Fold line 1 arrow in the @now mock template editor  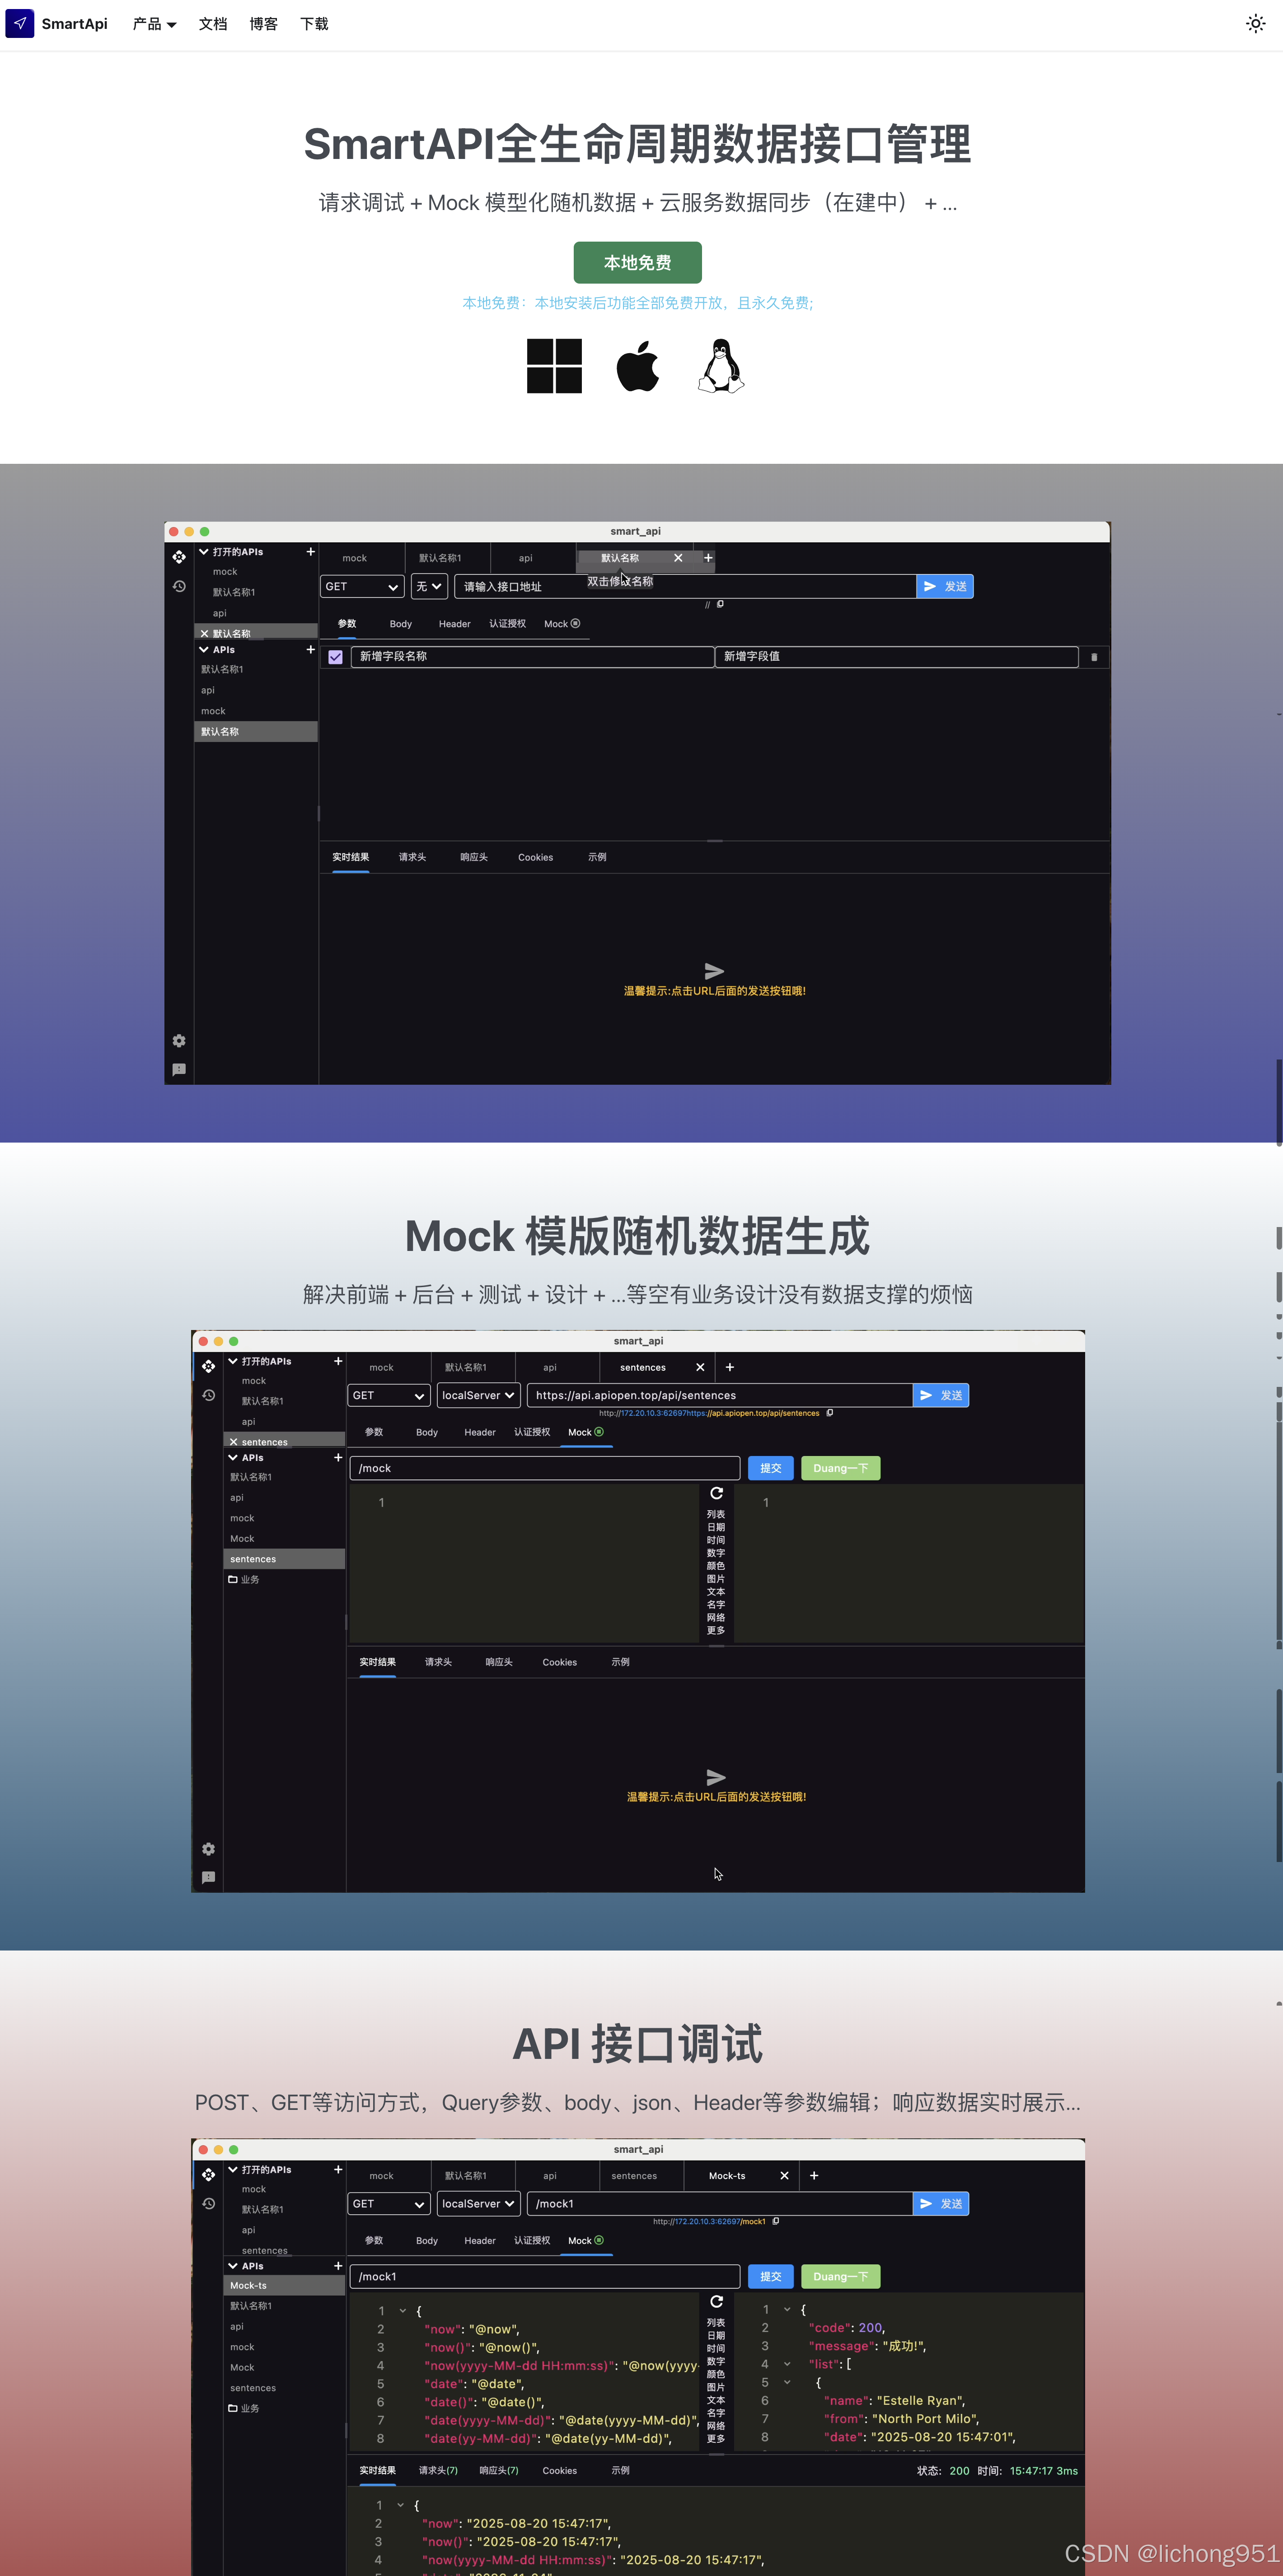tap(403, 2311)
